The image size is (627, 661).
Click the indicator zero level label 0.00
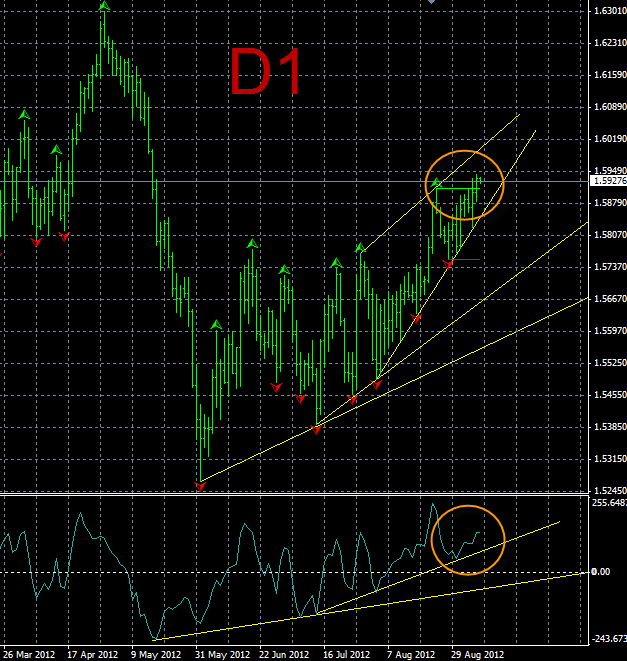click(601, 572)
